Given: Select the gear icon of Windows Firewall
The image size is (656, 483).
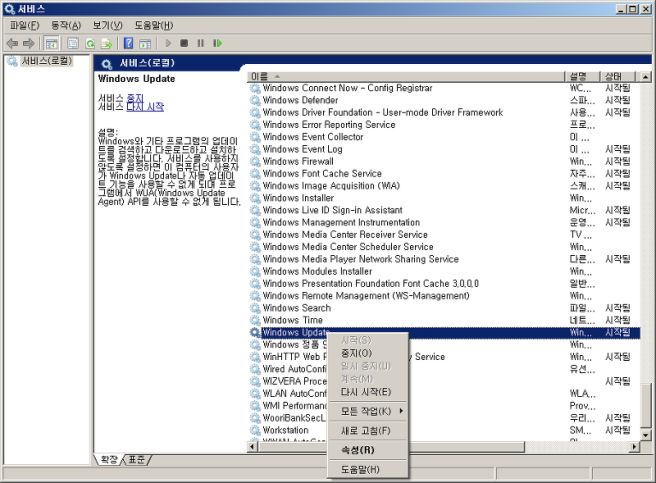Looking at the screenshot, I should click(255, 162).
